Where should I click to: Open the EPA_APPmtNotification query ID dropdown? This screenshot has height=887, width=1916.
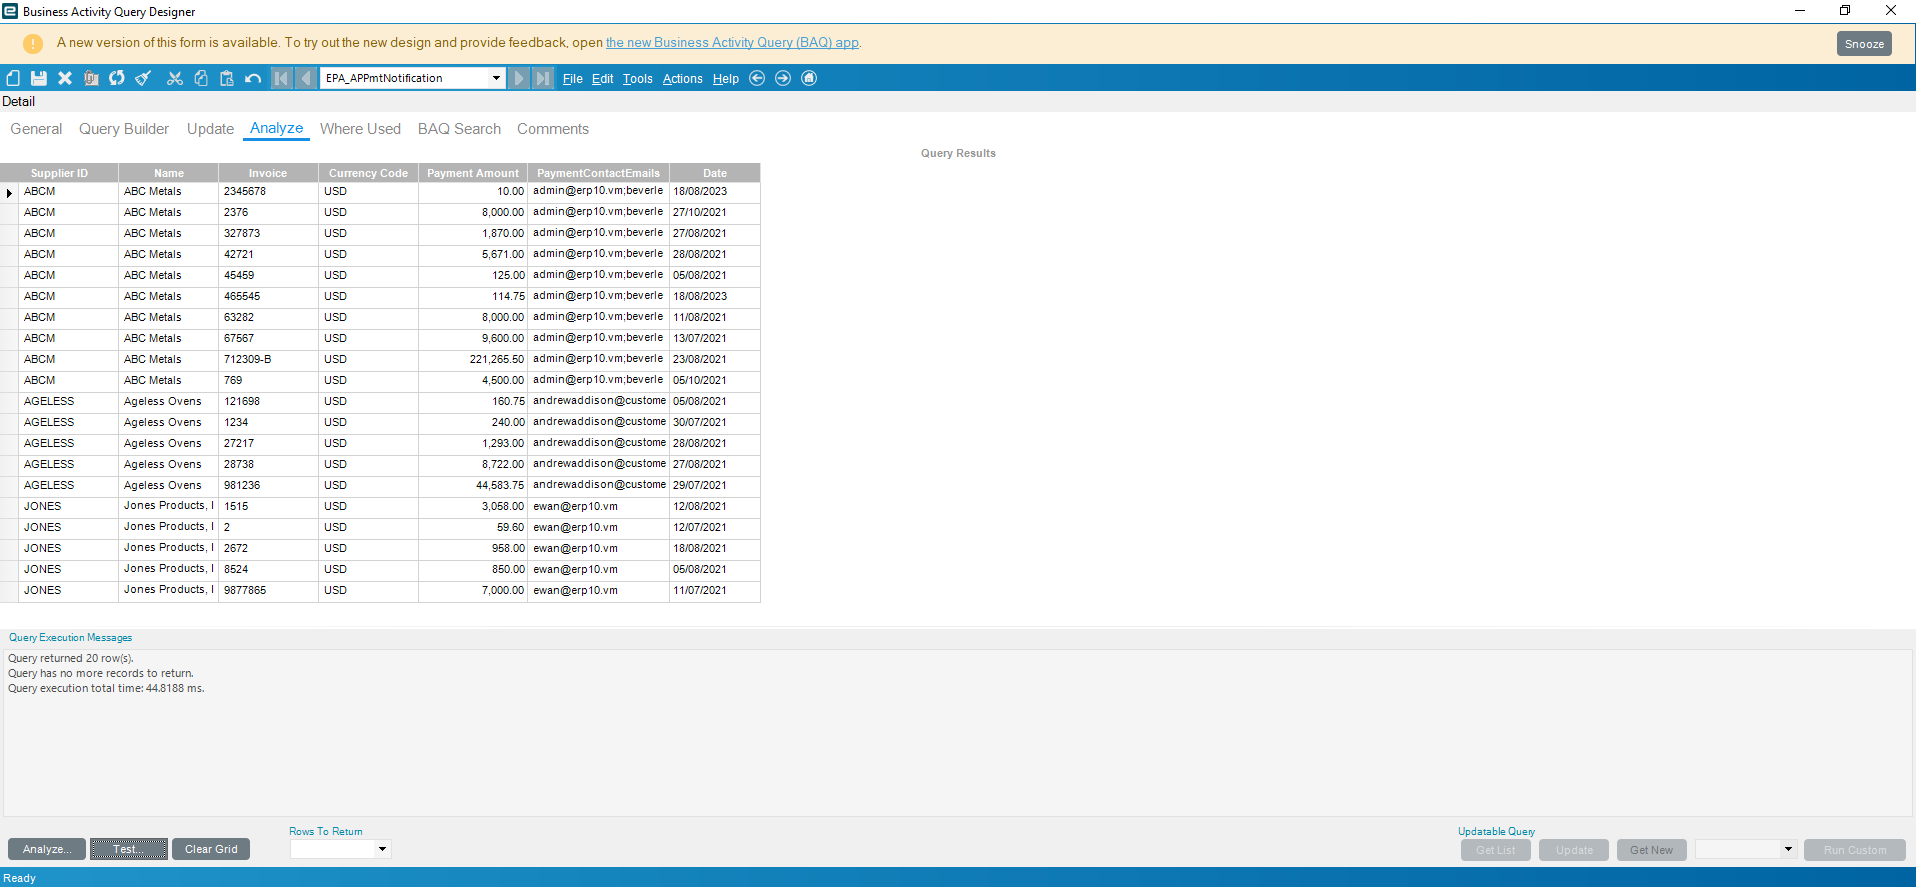pyautogui.click(x=496, y=78)
